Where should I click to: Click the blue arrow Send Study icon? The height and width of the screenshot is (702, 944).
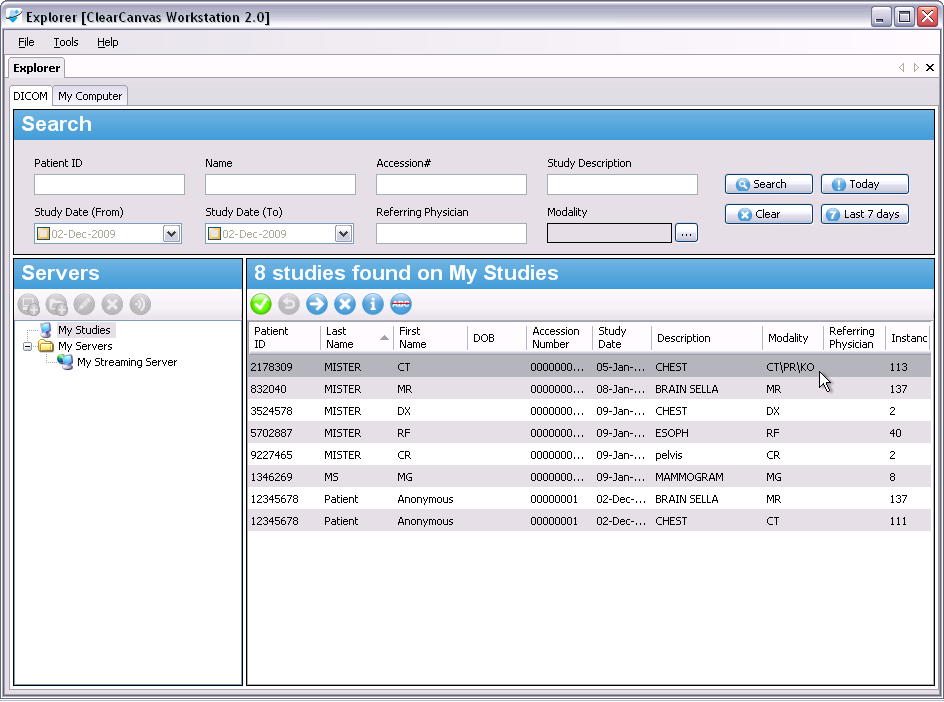click(x=317, y=304)
